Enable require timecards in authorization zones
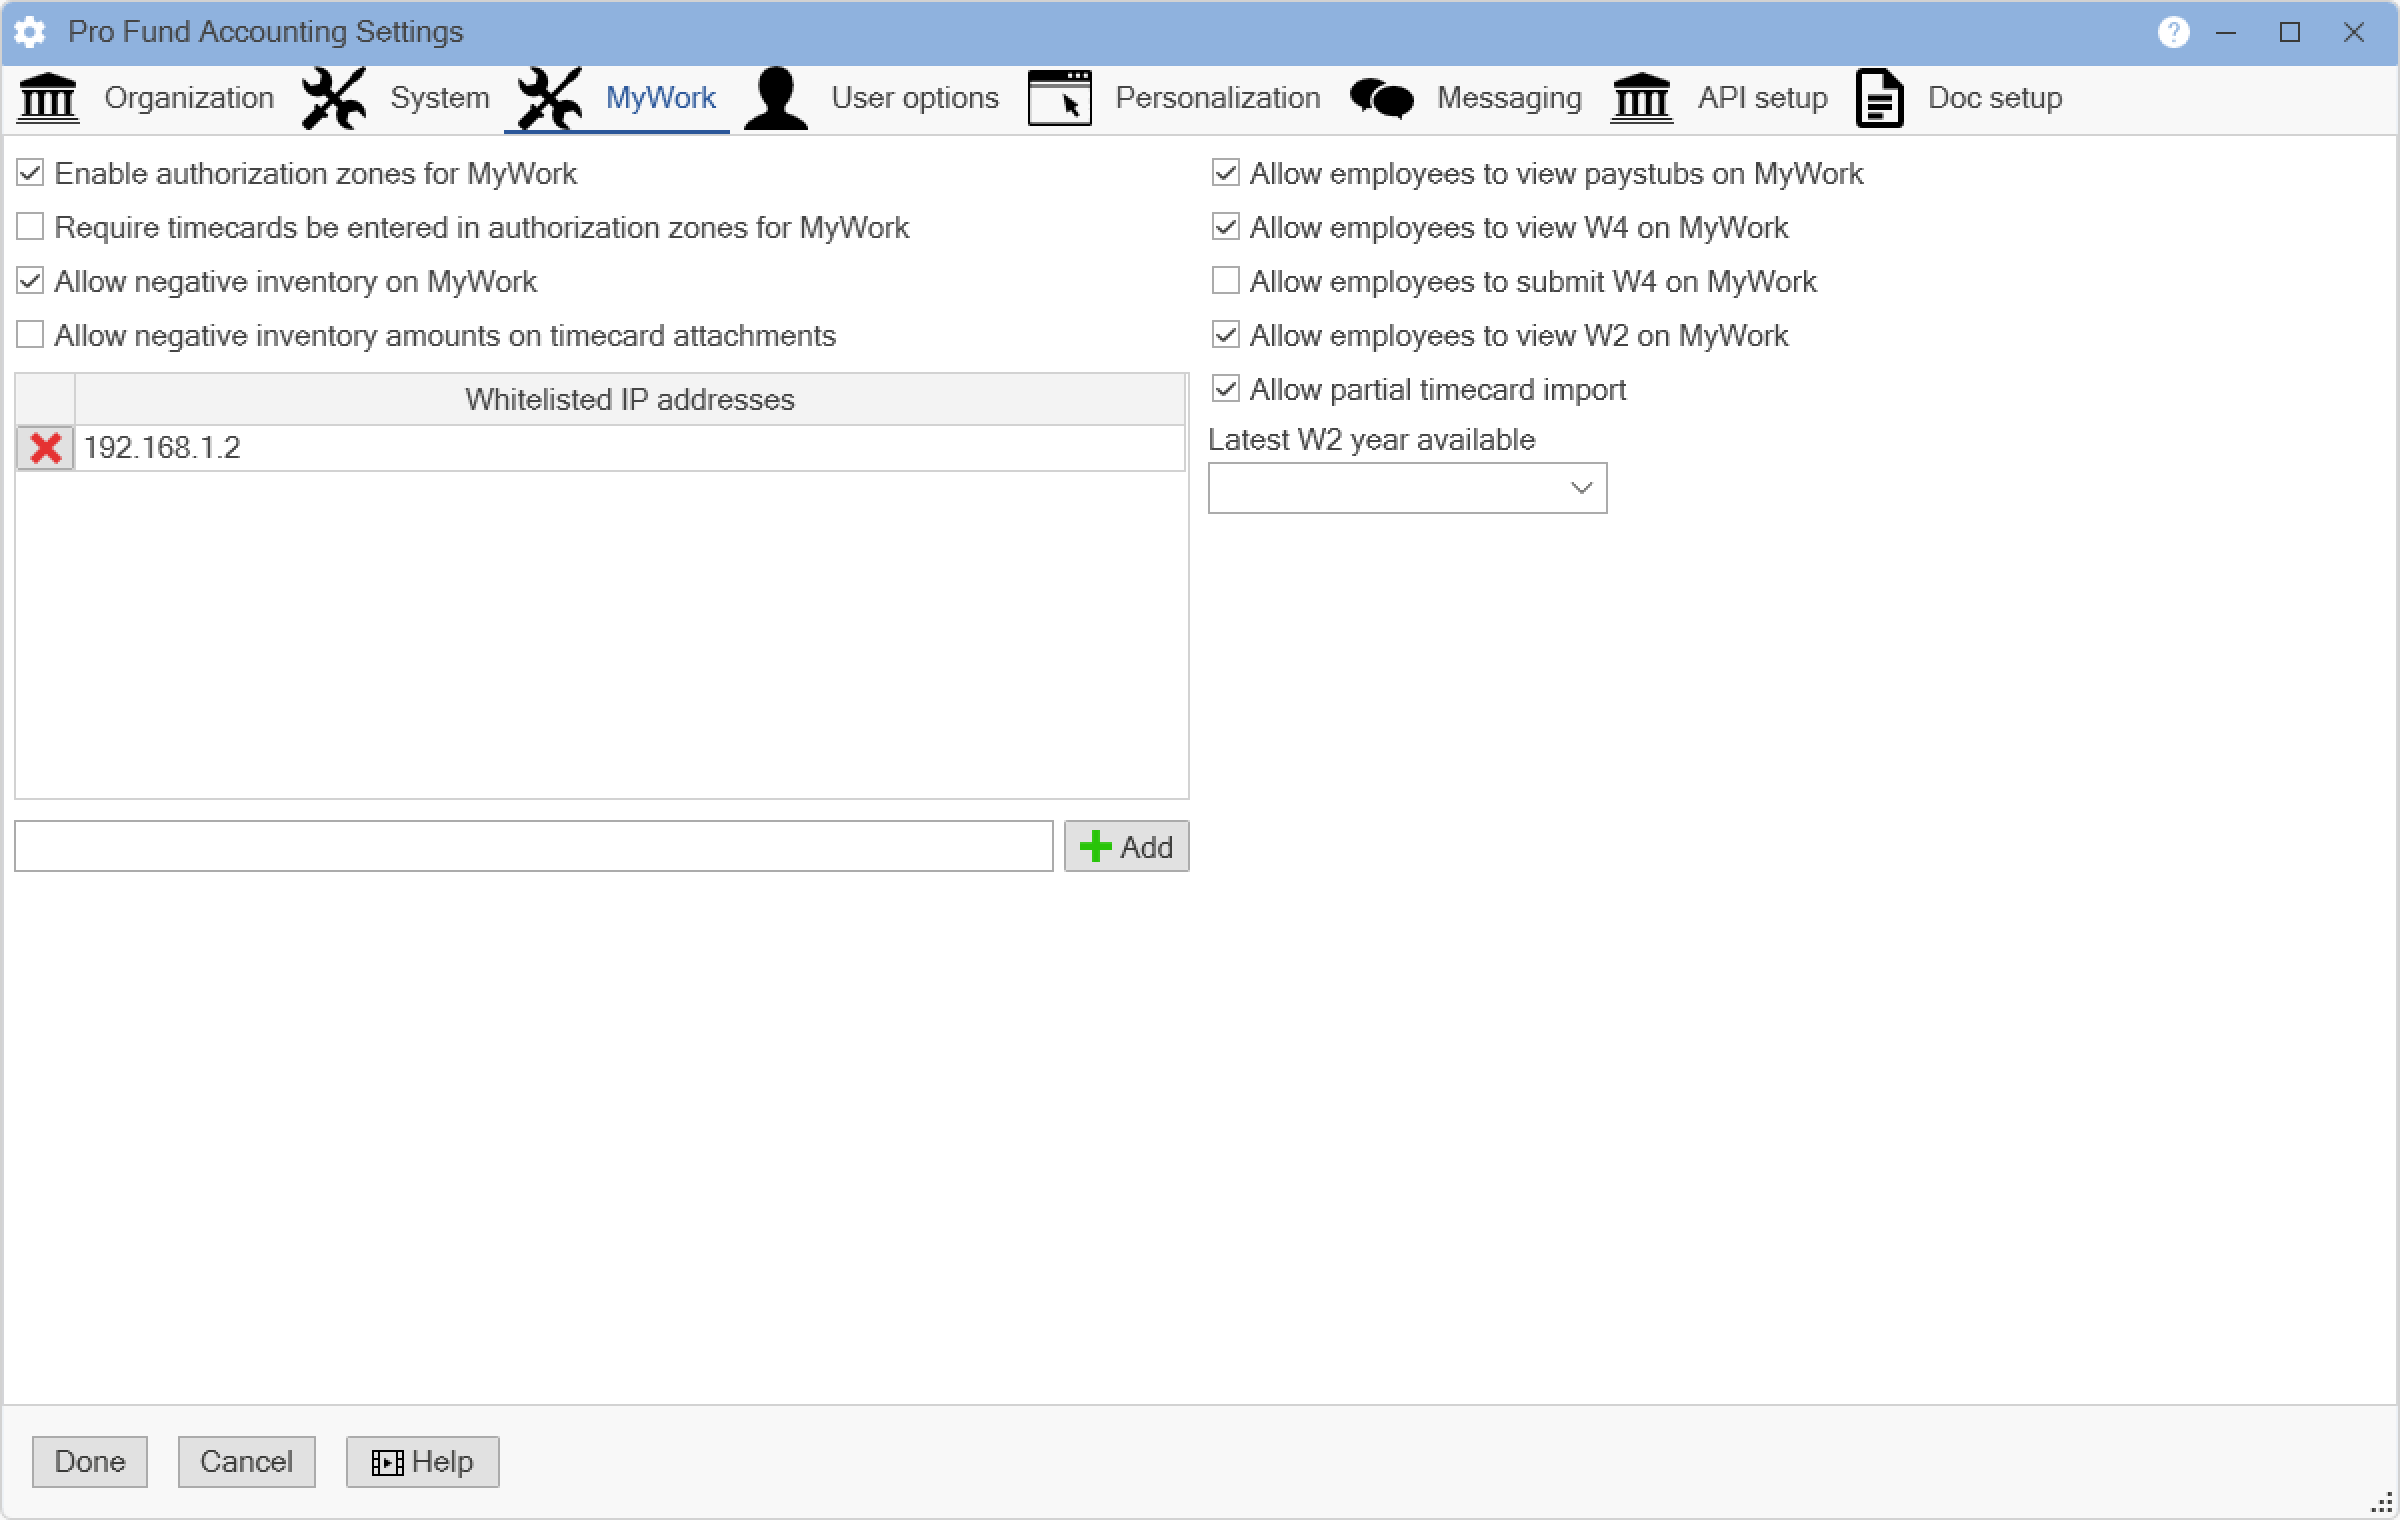Image resolution: width=2400 pixels, height=1520 pixels. coord(31,227)
